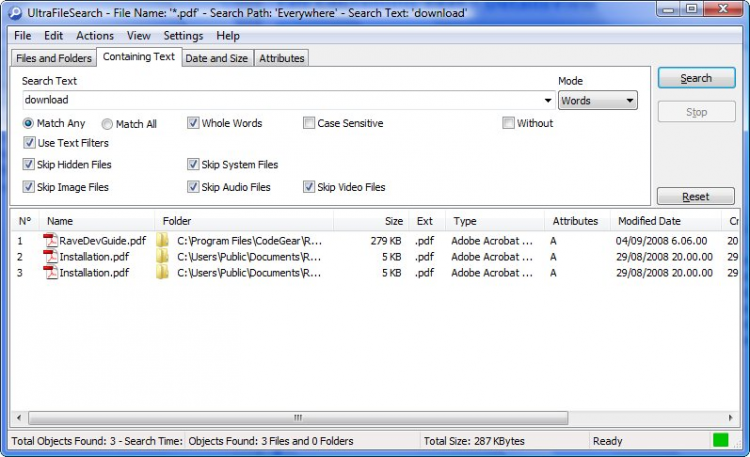Viewport: 750px width, 457px height.
Task: Open the Help menu
Action: [x=228, y=36]
